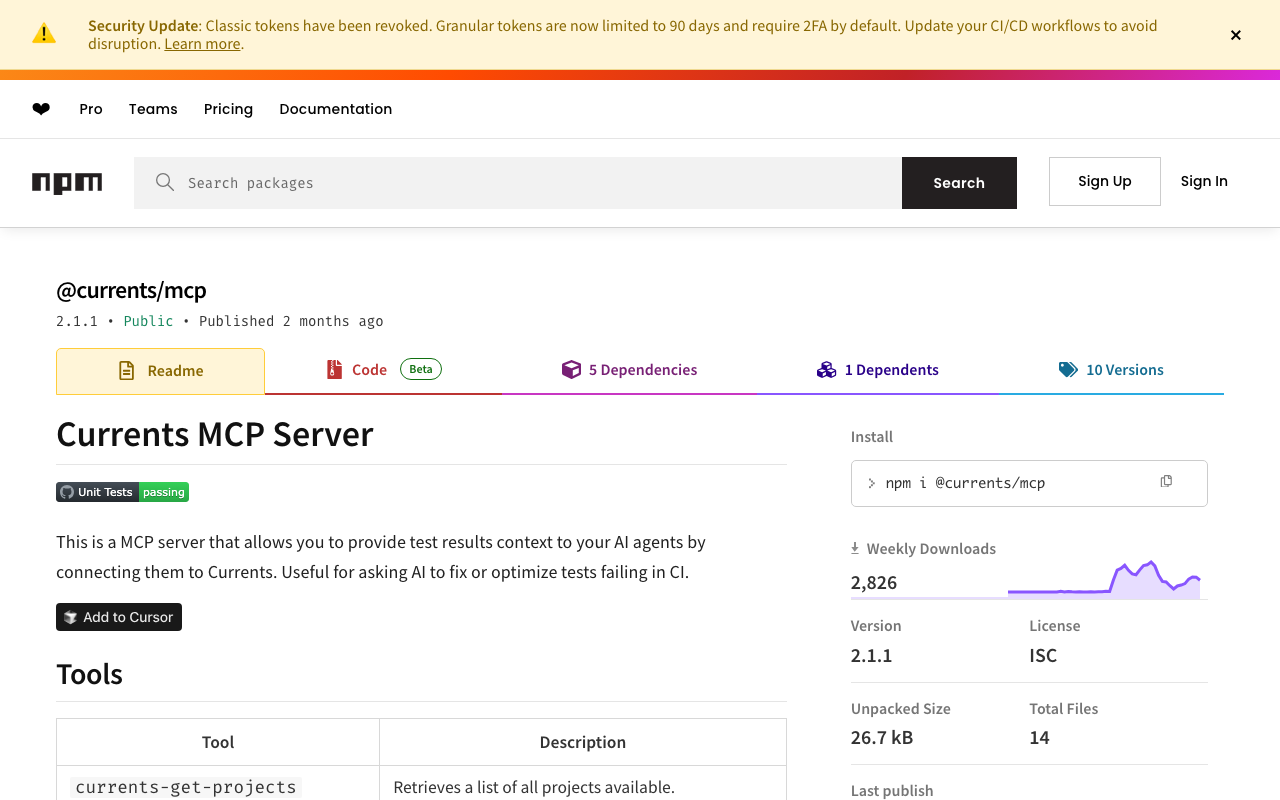Click the Weekly Downloads chart

[1104, 580]
